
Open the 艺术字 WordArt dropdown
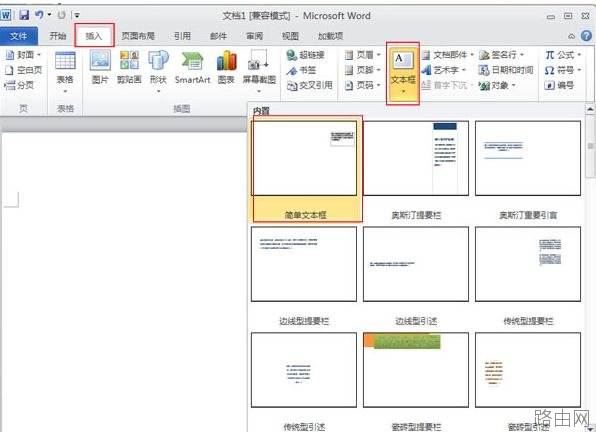pos(444,70)
